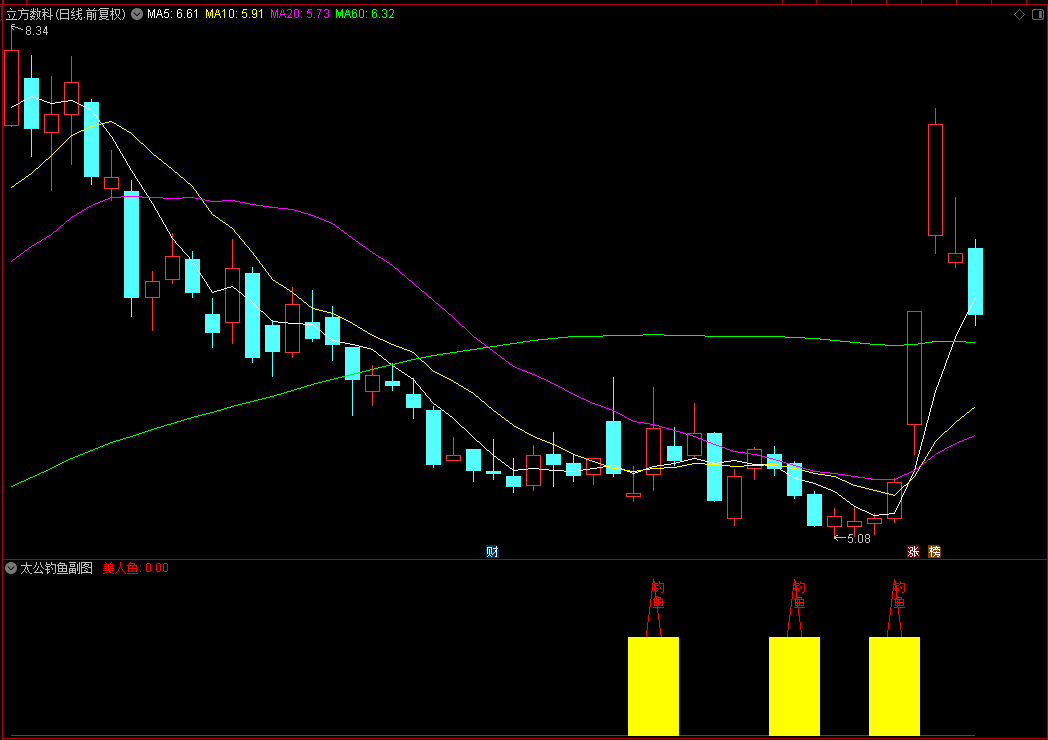Click the 8.34 high price marker

click(30, 30)
